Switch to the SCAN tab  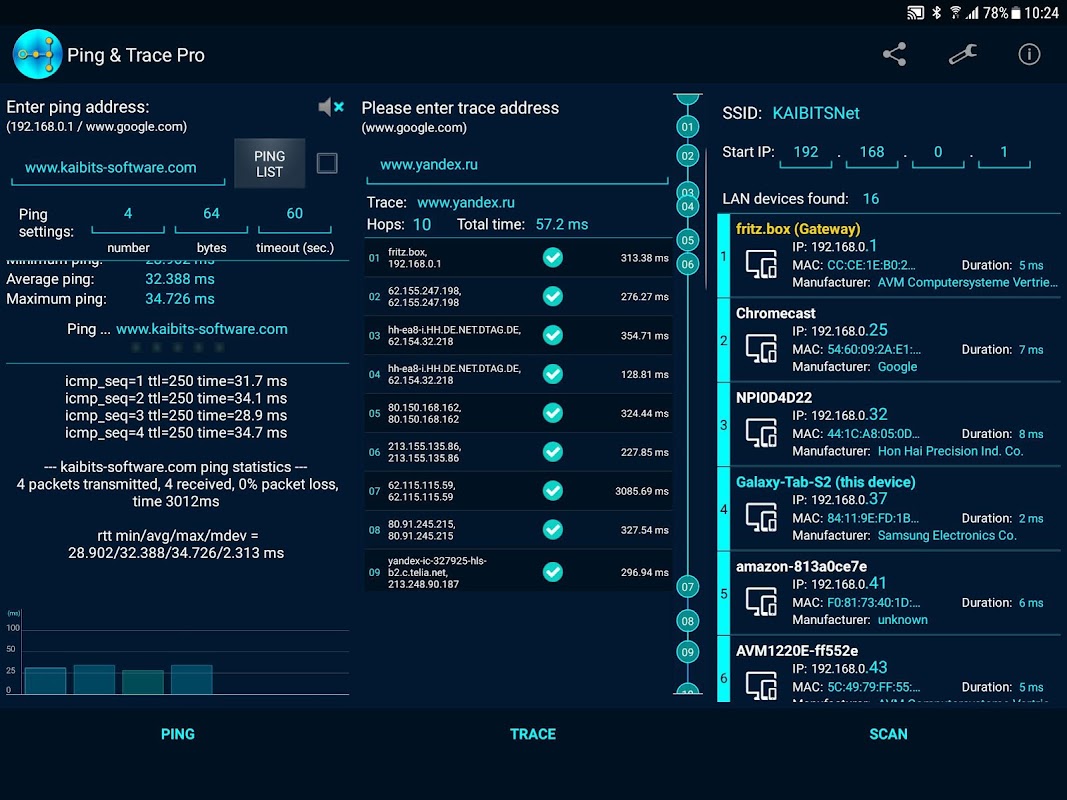888,734
